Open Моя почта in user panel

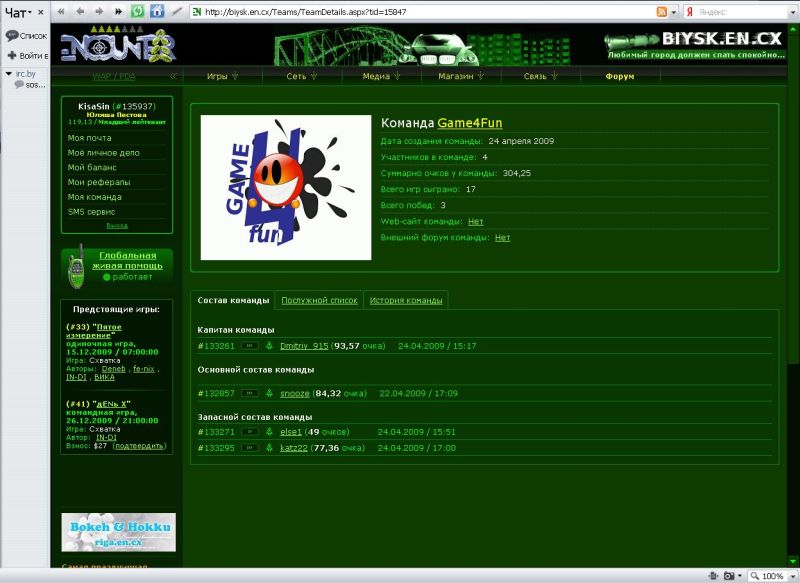point(89,138)
